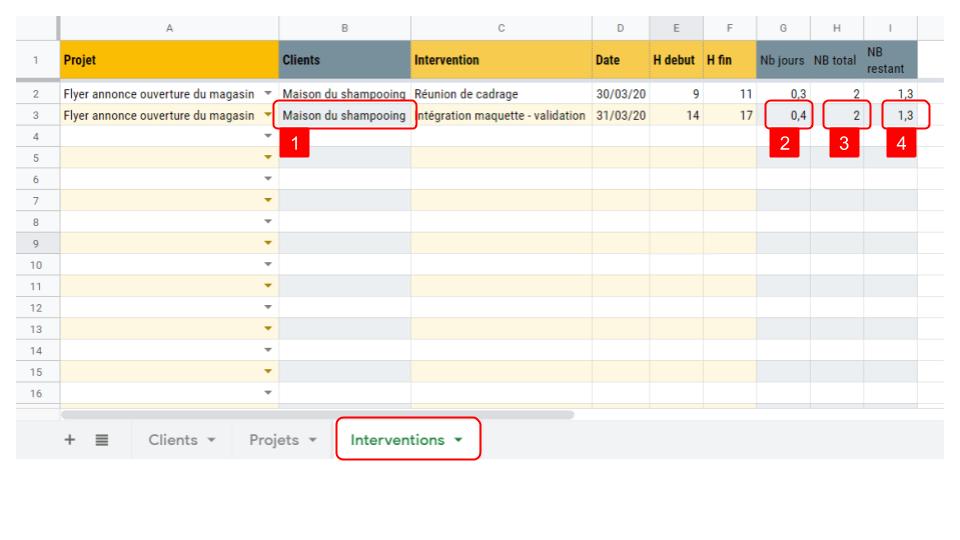Open Projet dropdown in row 11

pos(268,286)
